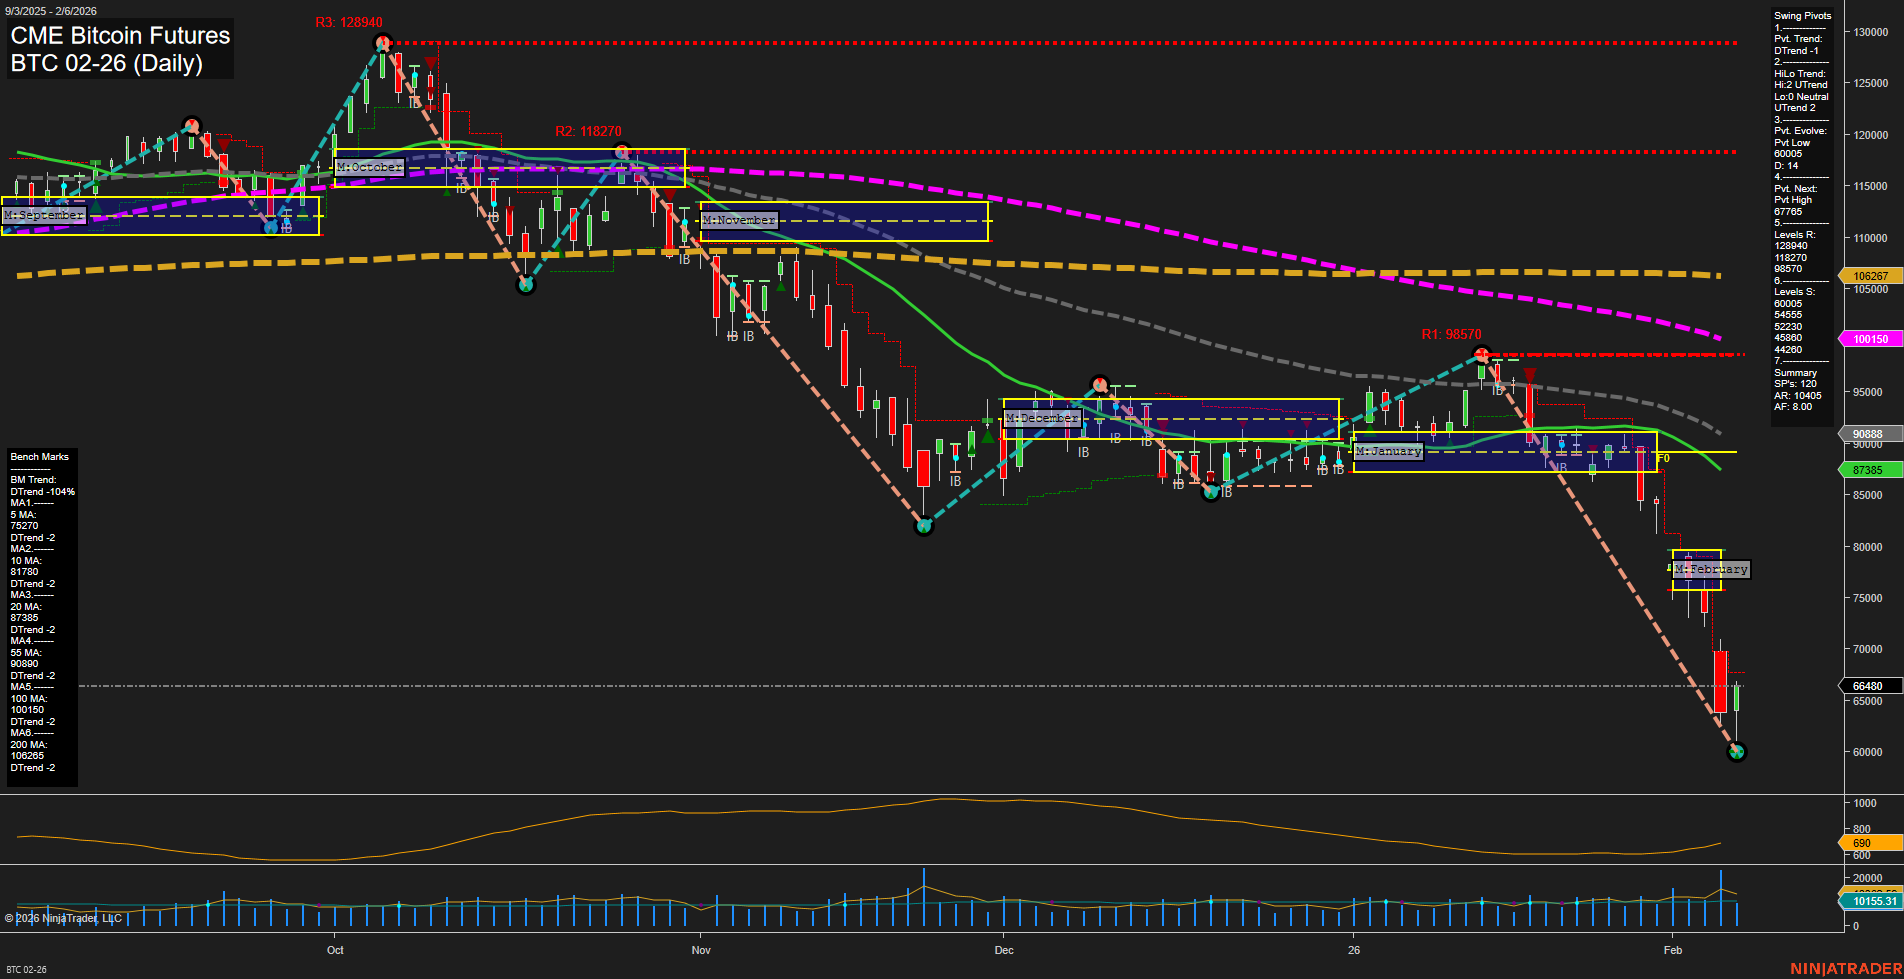This screenshot has height=979, width=1904.
Task: Click the green 87385 marker on the price axis
Action: pos(1868,469)
